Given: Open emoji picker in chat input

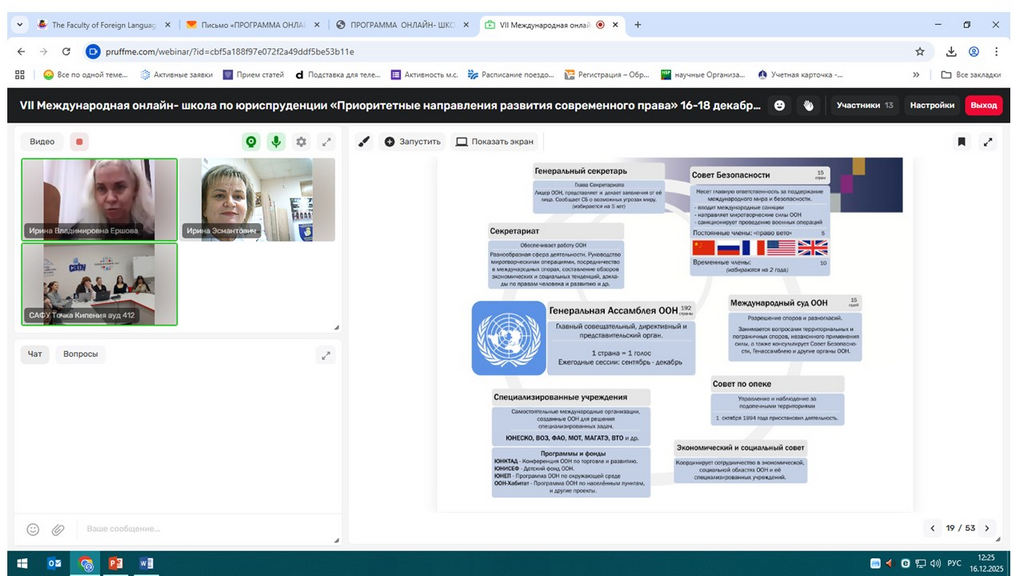Looking at the screenshot, I should tap(33, 528).
